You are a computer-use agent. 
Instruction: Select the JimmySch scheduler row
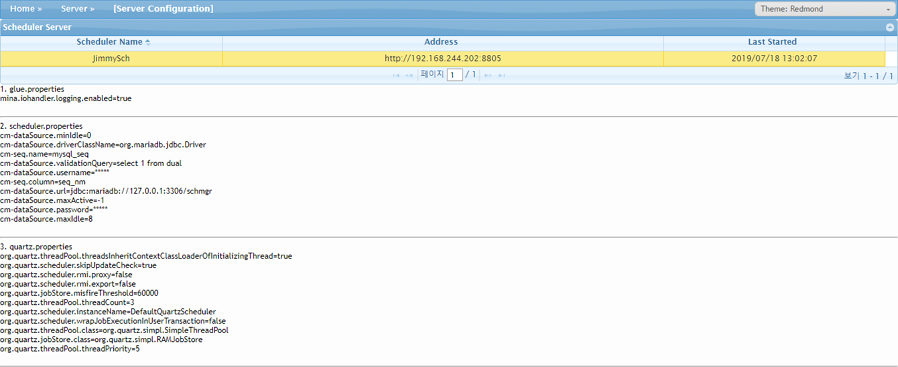443,58
